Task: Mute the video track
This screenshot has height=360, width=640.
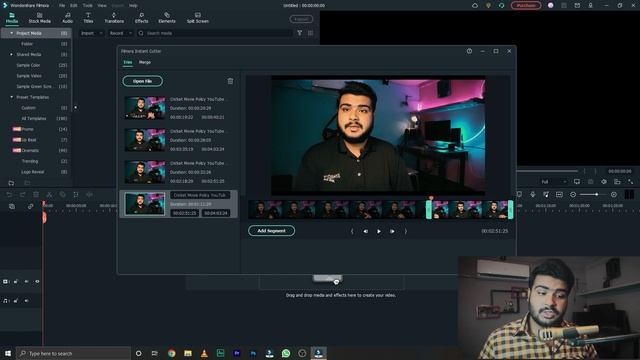Action: pos(27,281)
